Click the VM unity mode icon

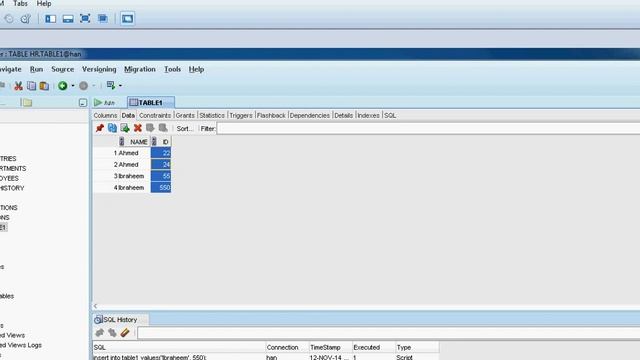(102, 18)
